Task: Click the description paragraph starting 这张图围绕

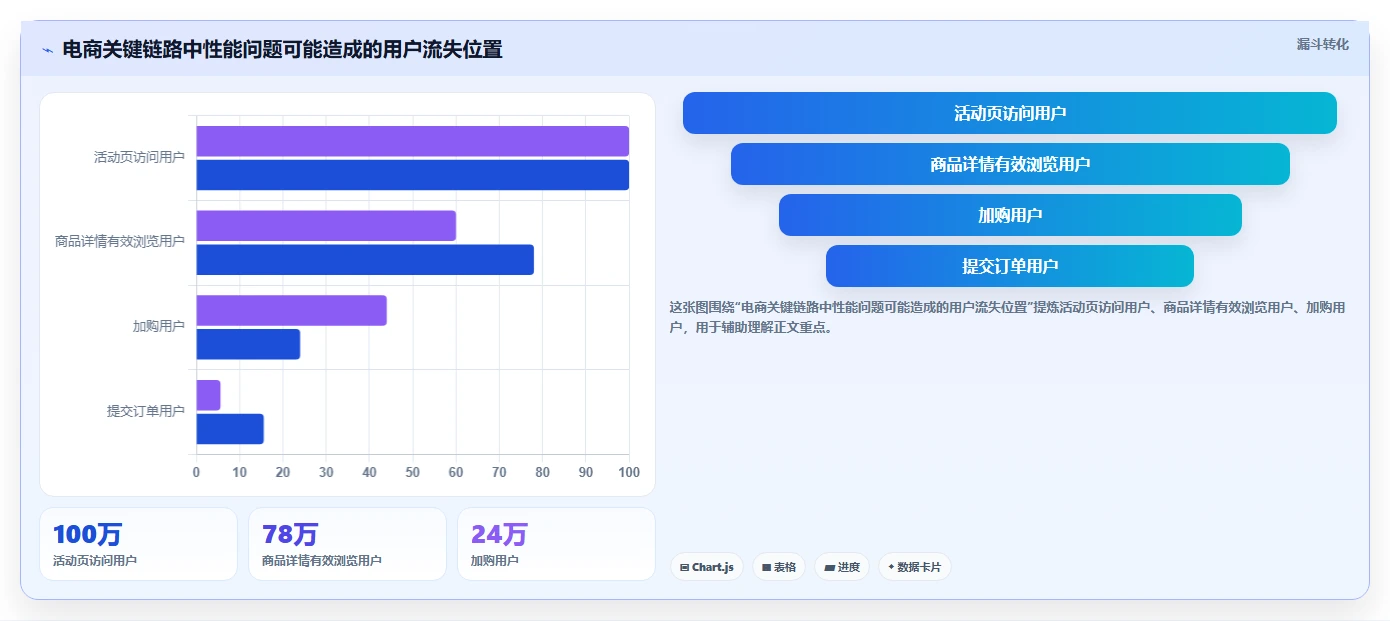Action: point(1007,317)
